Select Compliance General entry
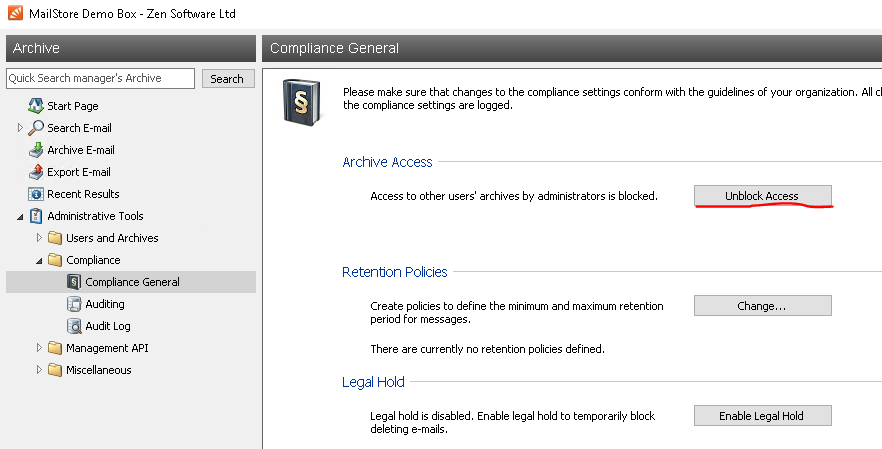Screen dimensions: 882x449 [132, 282]
